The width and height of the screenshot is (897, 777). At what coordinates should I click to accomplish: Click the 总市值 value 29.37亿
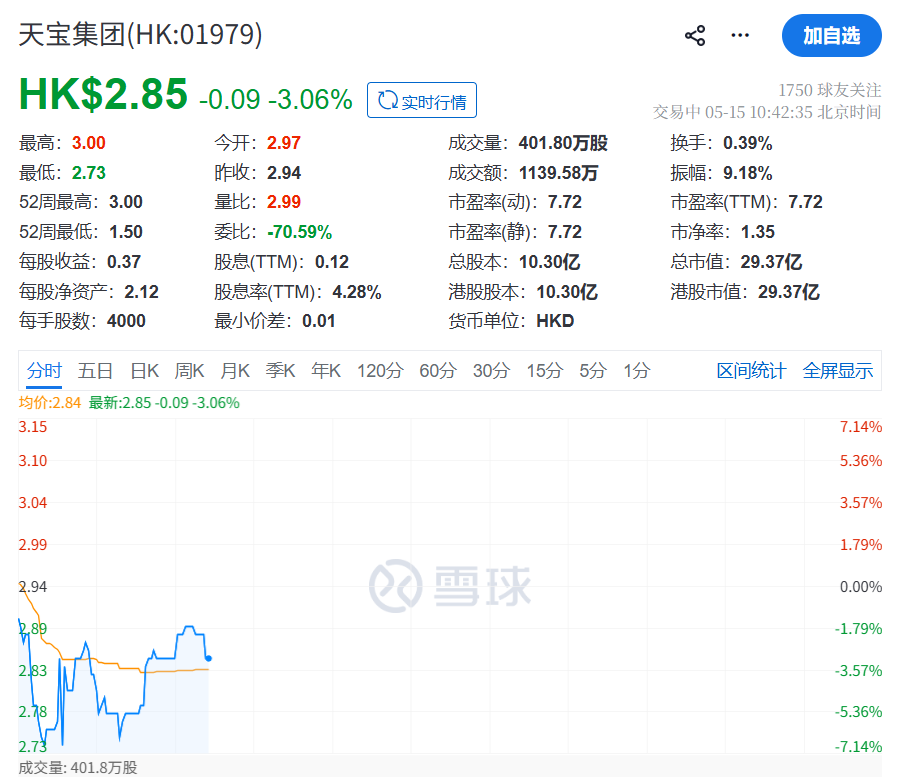click(771, 262)
